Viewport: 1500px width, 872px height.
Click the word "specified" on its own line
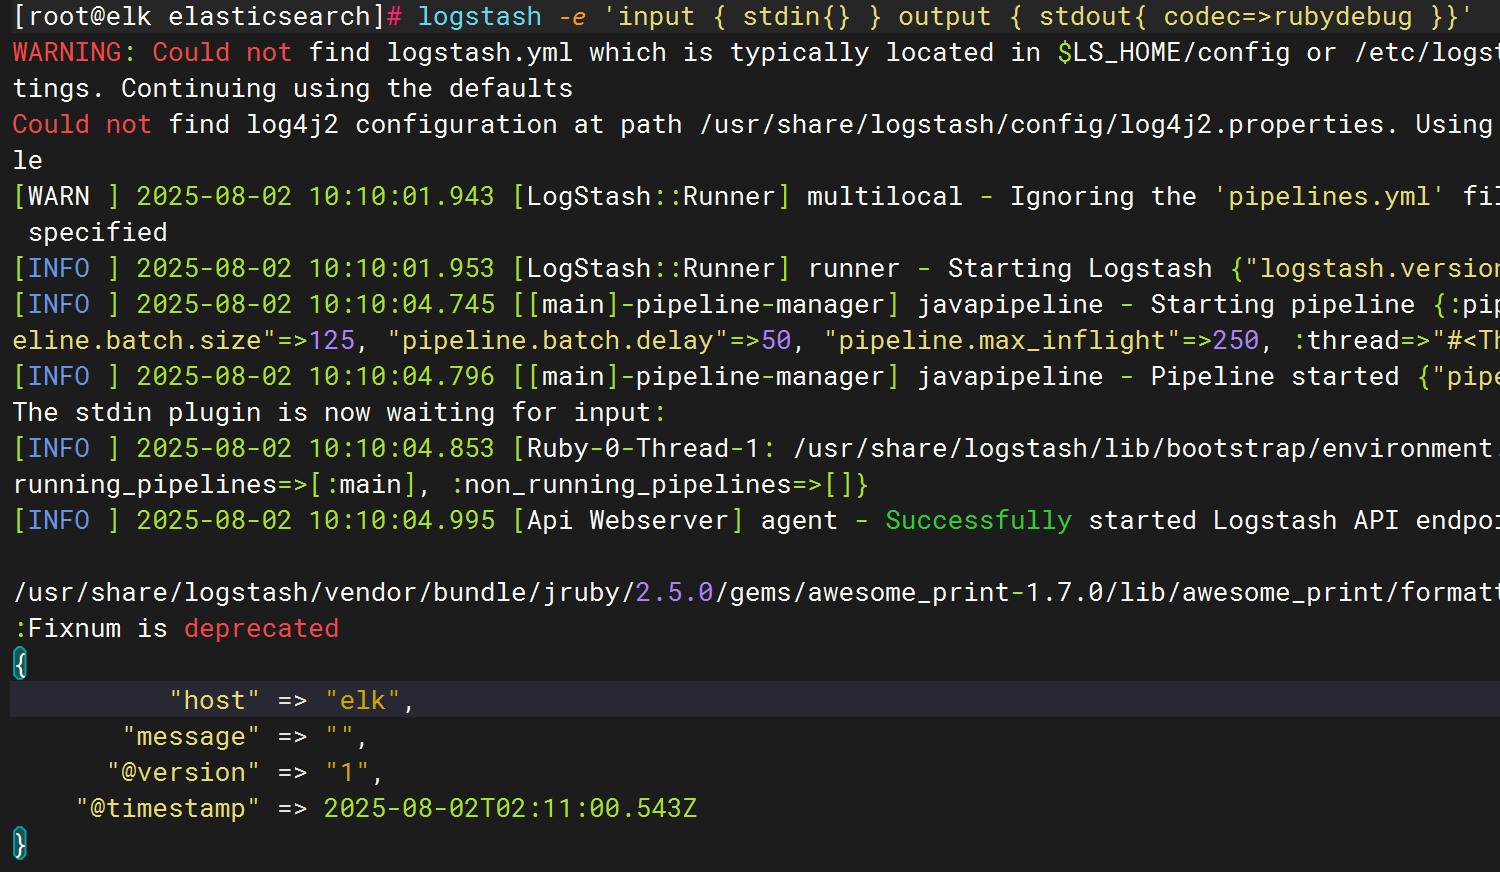click(x=98, y=233)
